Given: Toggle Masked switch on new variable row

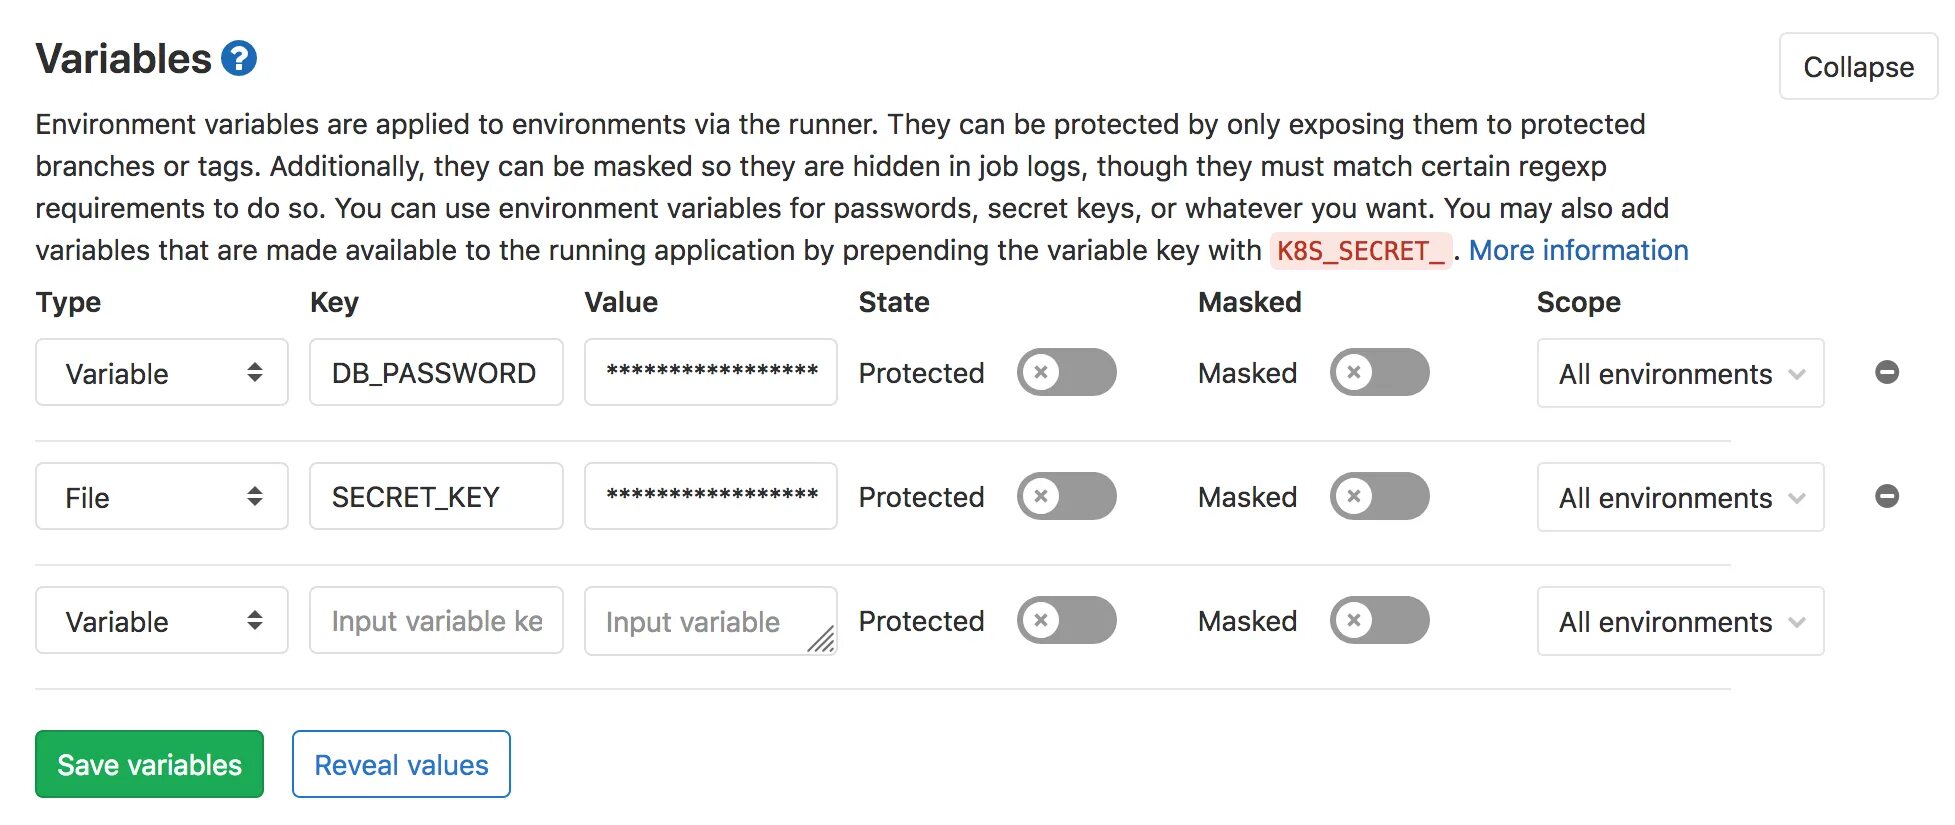Looking at the screenshot, I should coord(1380,620).
